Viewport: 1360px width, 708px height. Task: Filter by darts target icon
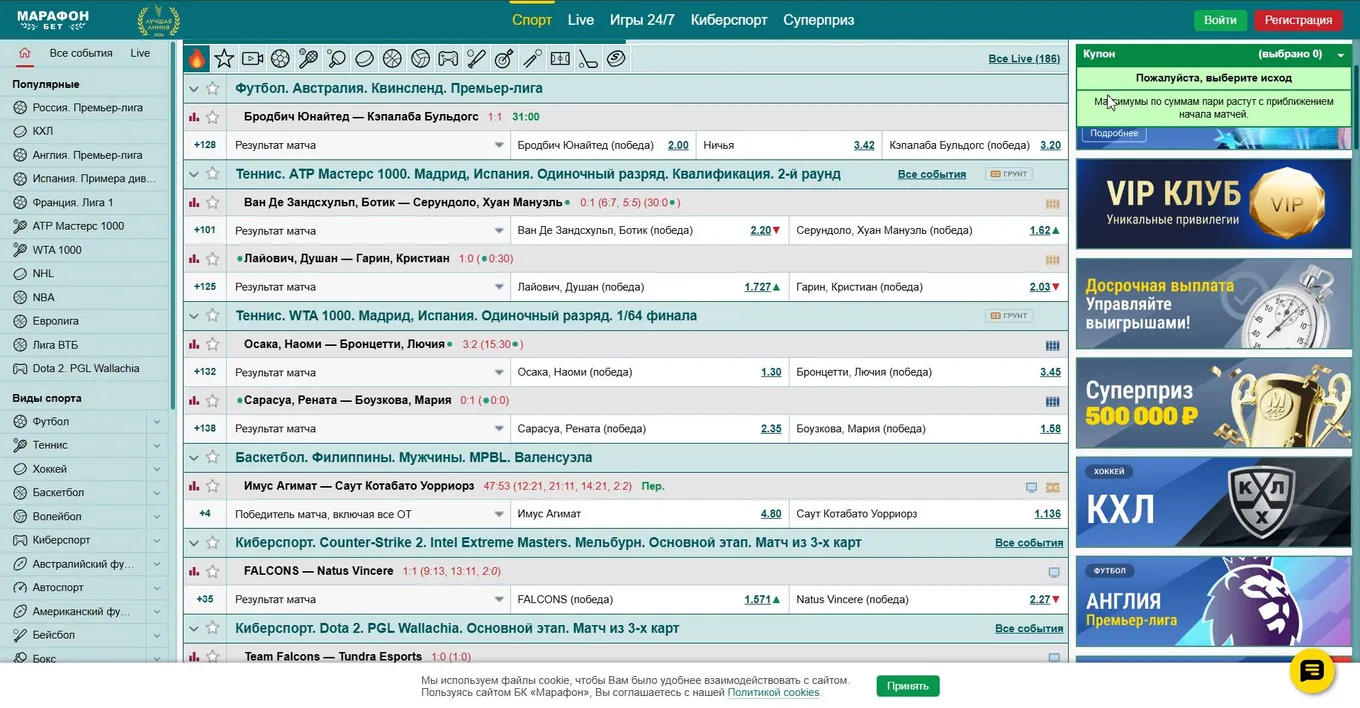pos(505,59)
